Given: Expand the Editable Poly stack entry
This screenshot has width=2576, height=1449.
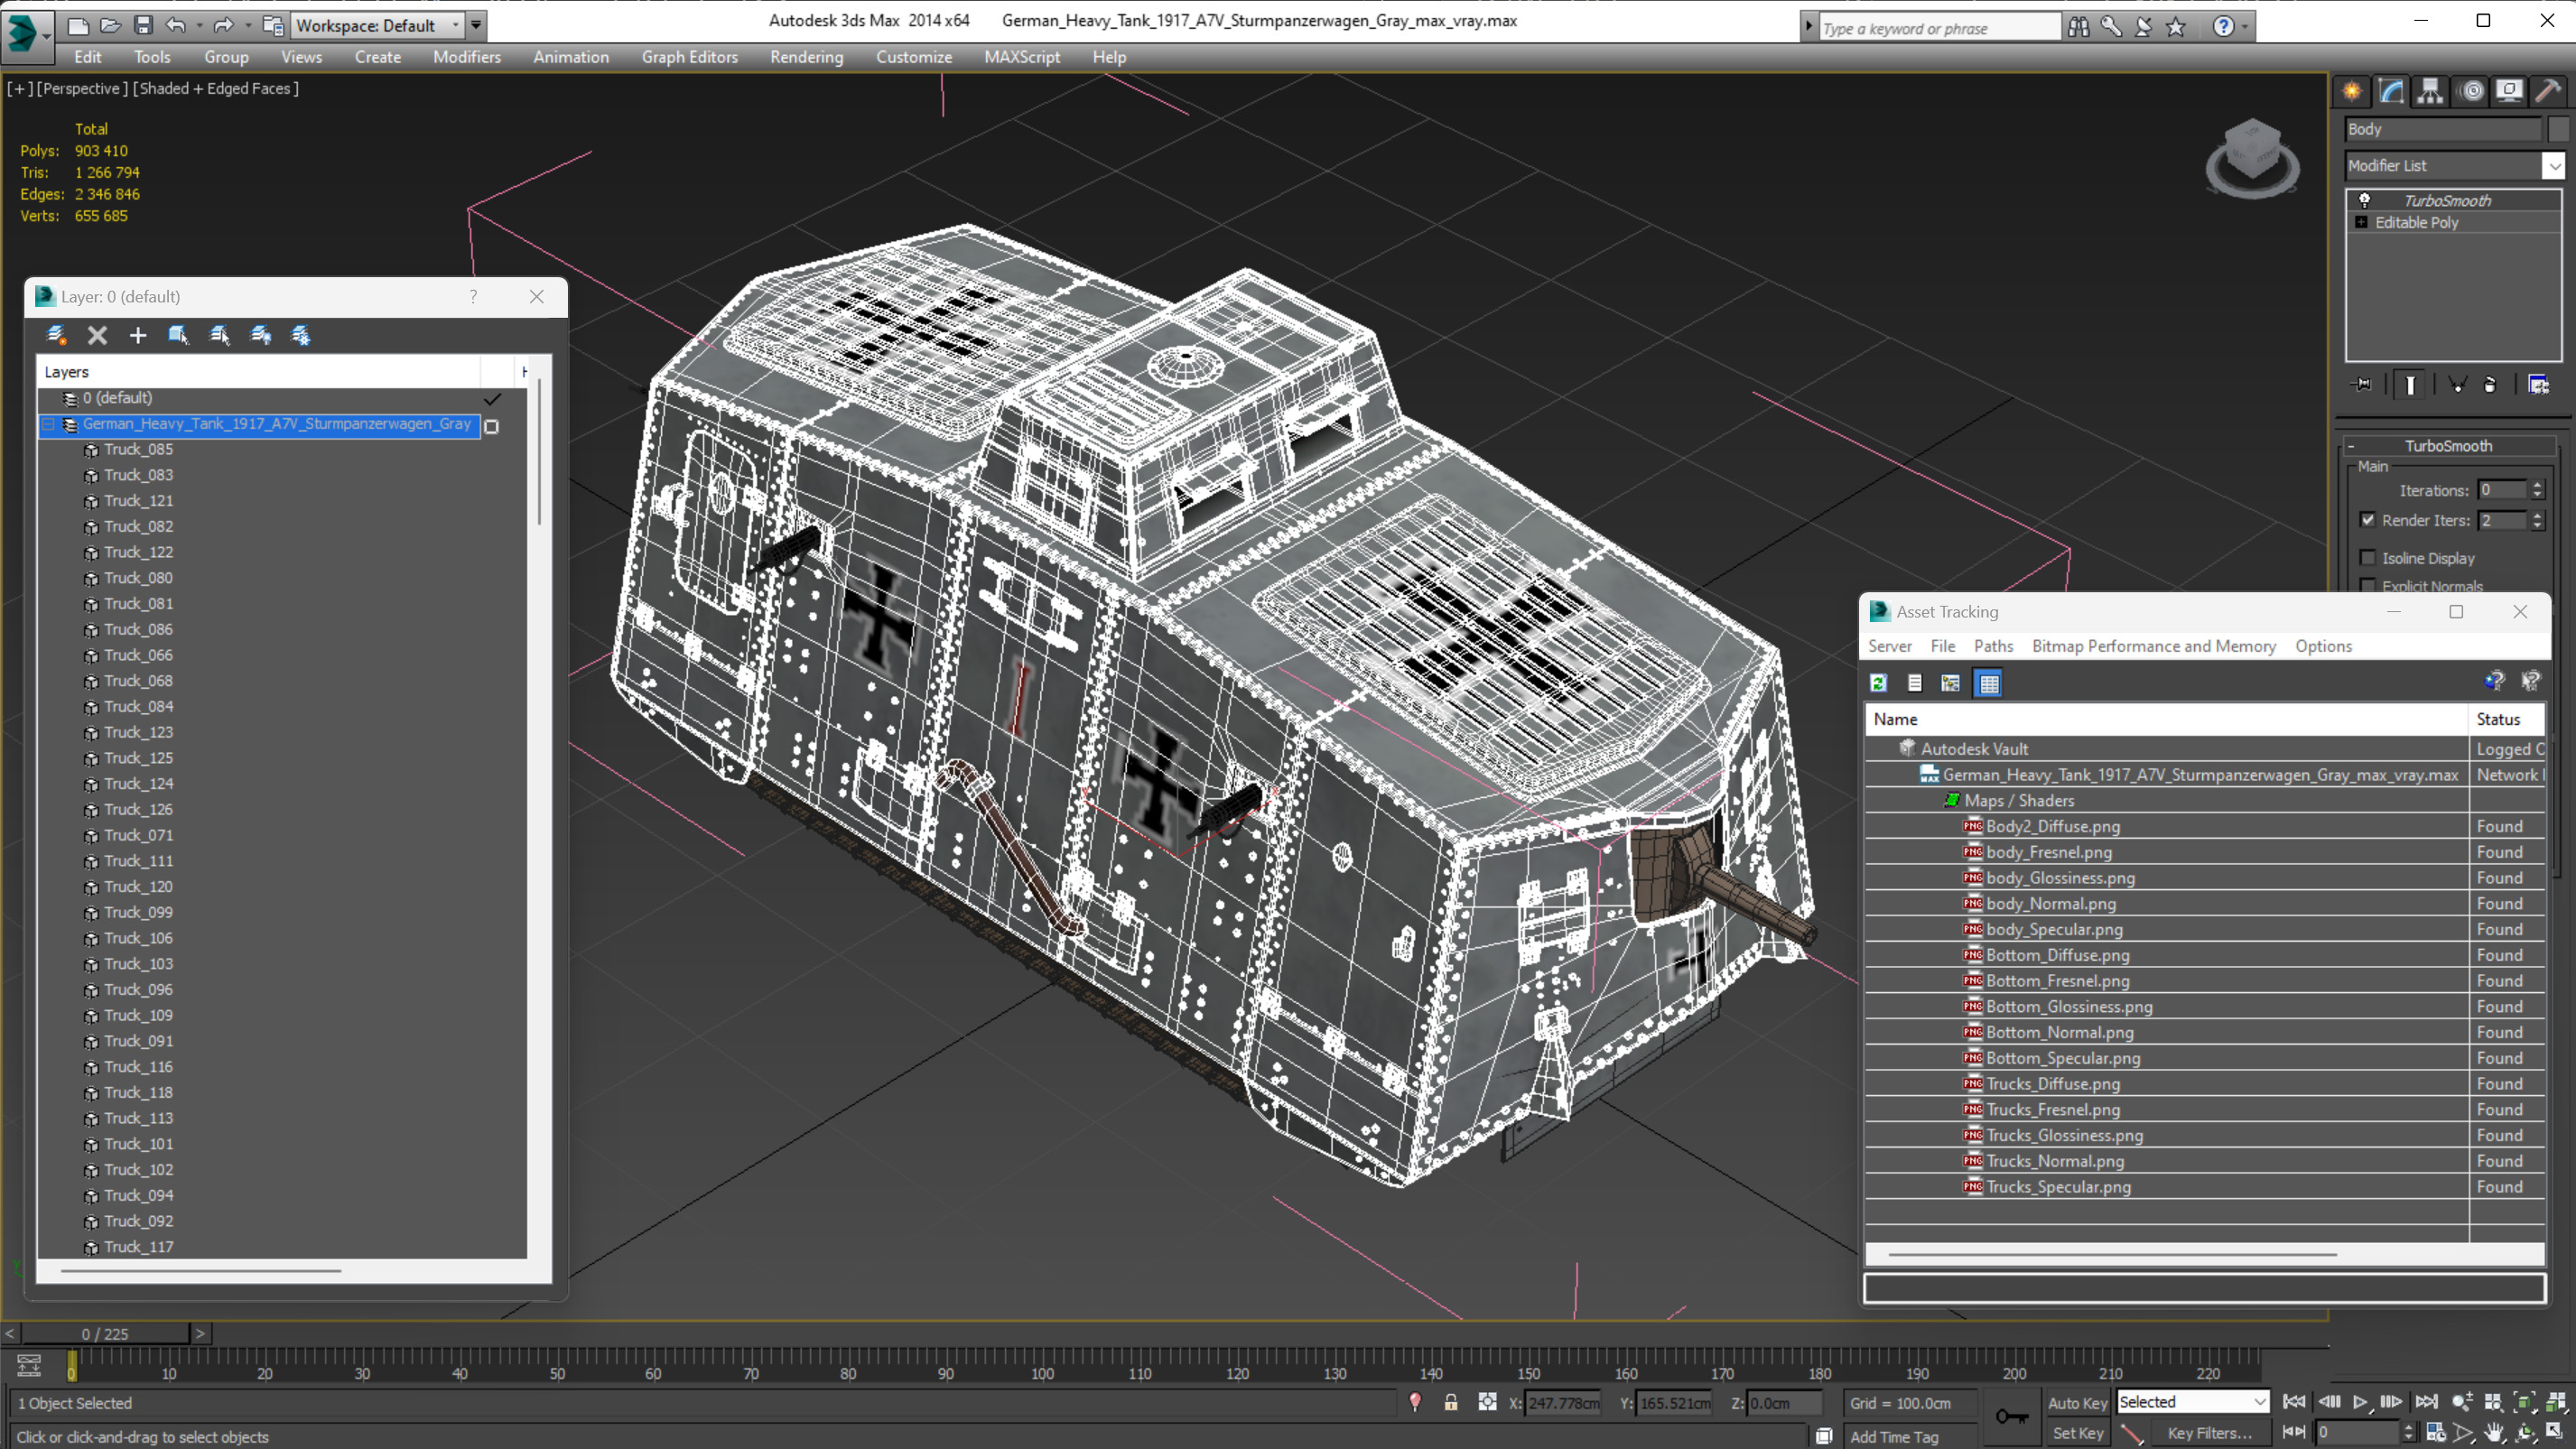Looking at the screenshot, I should (2361, 222).
